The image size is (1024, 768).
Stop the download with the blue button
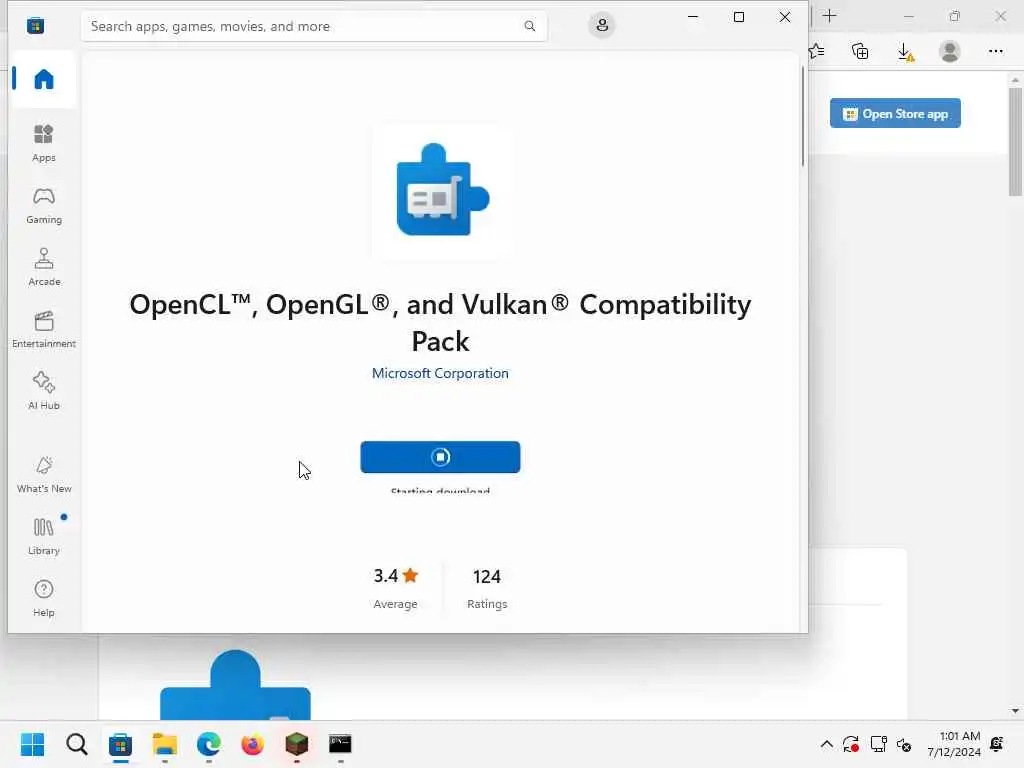click(440, 457)
